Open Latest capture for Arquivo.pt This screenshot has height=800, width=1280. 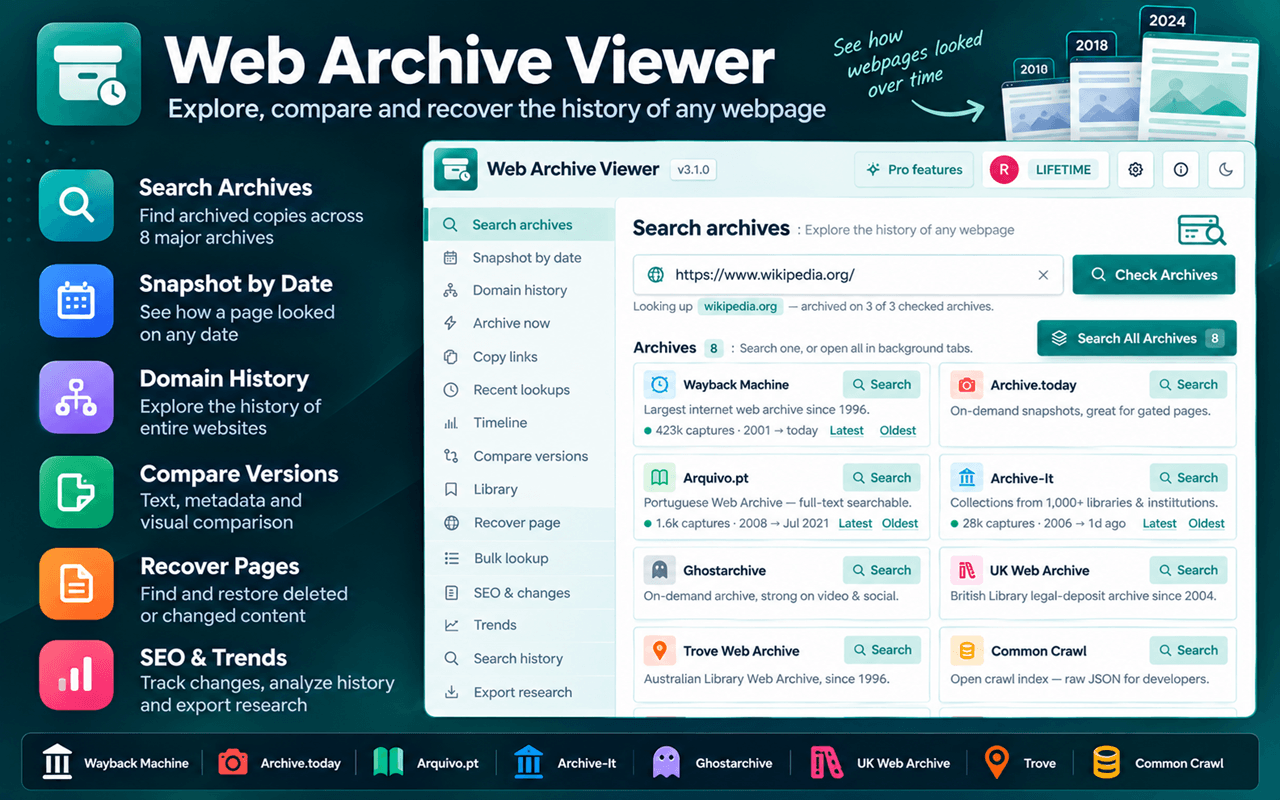[x=855, y=523]
